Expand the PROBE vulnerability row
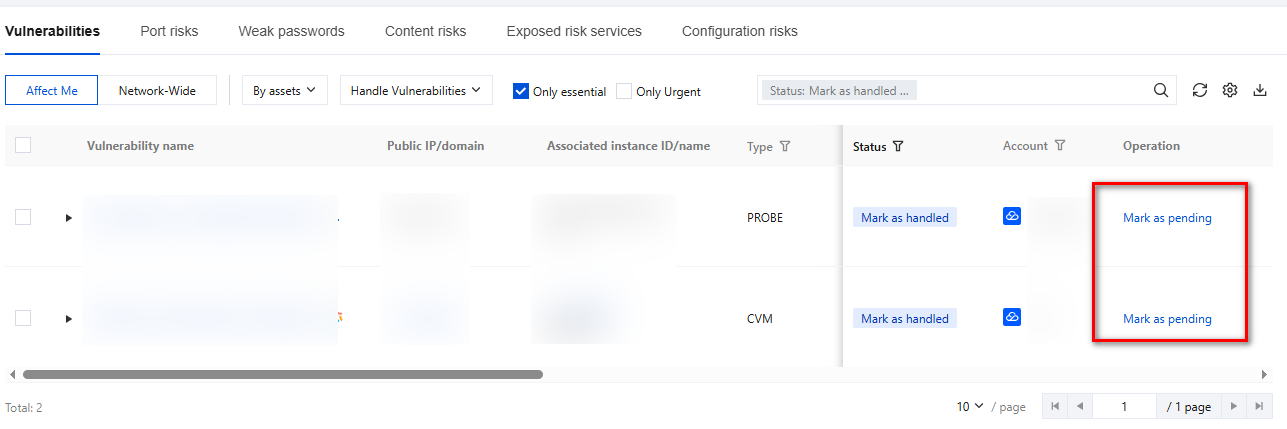 pyautogui.click(x=69, y=217)
